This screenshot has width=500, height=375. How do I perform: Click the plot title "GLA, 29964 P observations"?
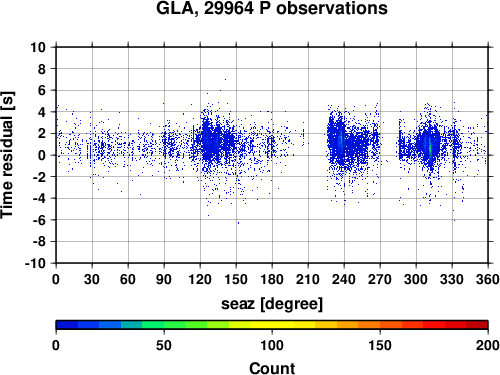pos(272,8)
